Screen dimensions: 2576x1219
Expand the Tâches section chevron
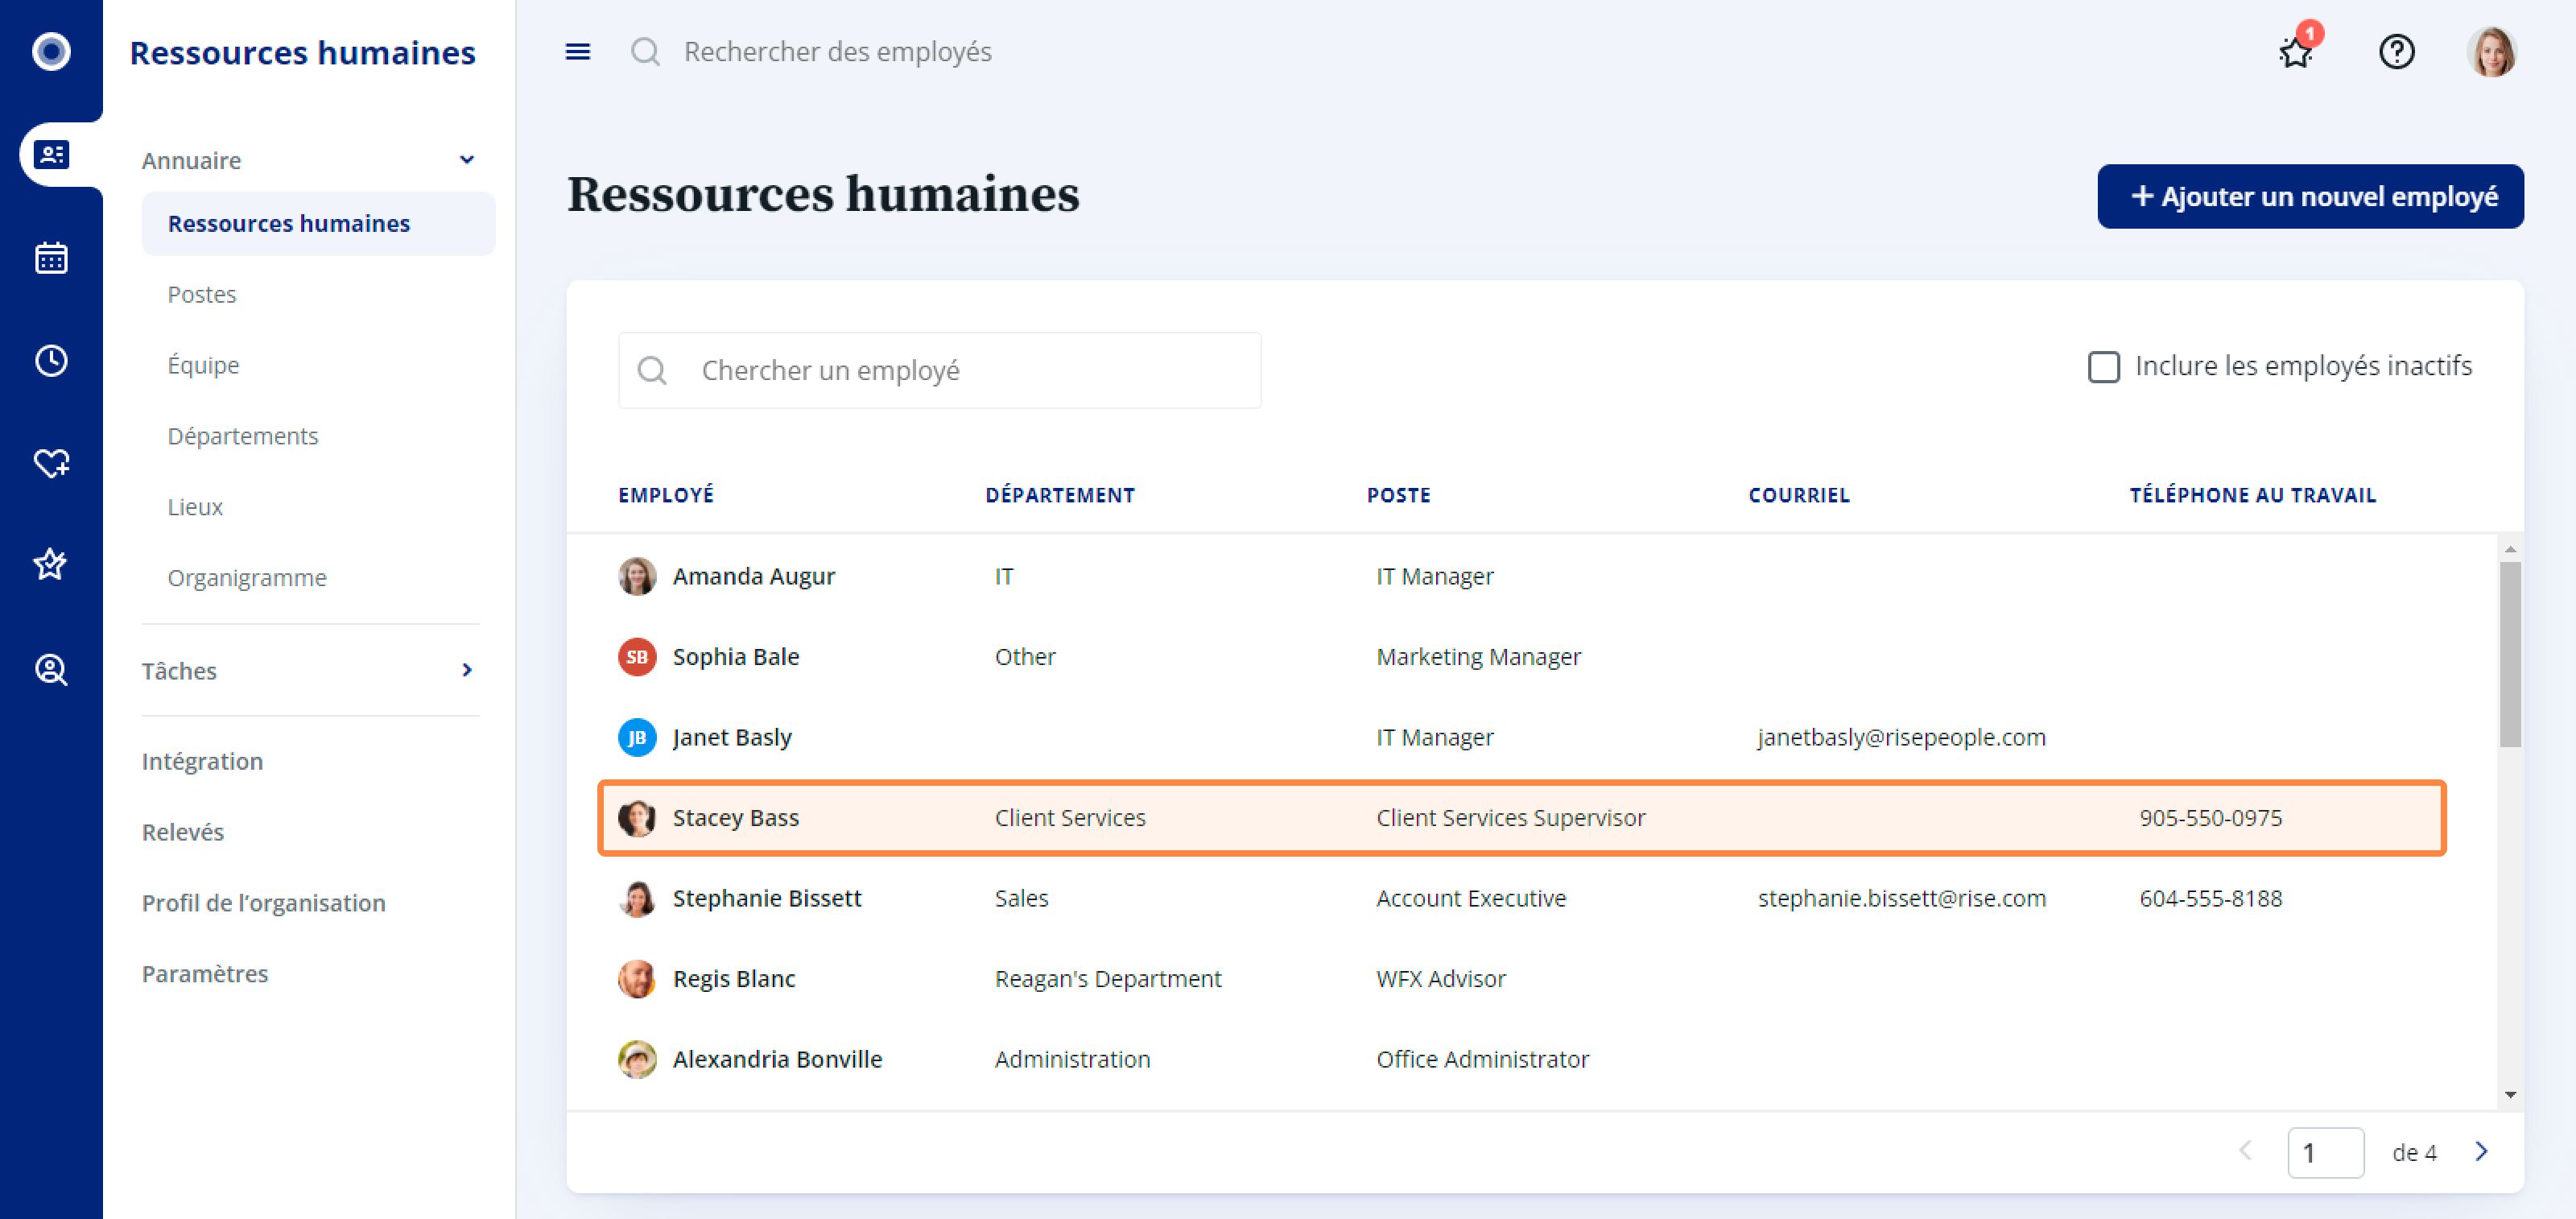click(467, 670)
